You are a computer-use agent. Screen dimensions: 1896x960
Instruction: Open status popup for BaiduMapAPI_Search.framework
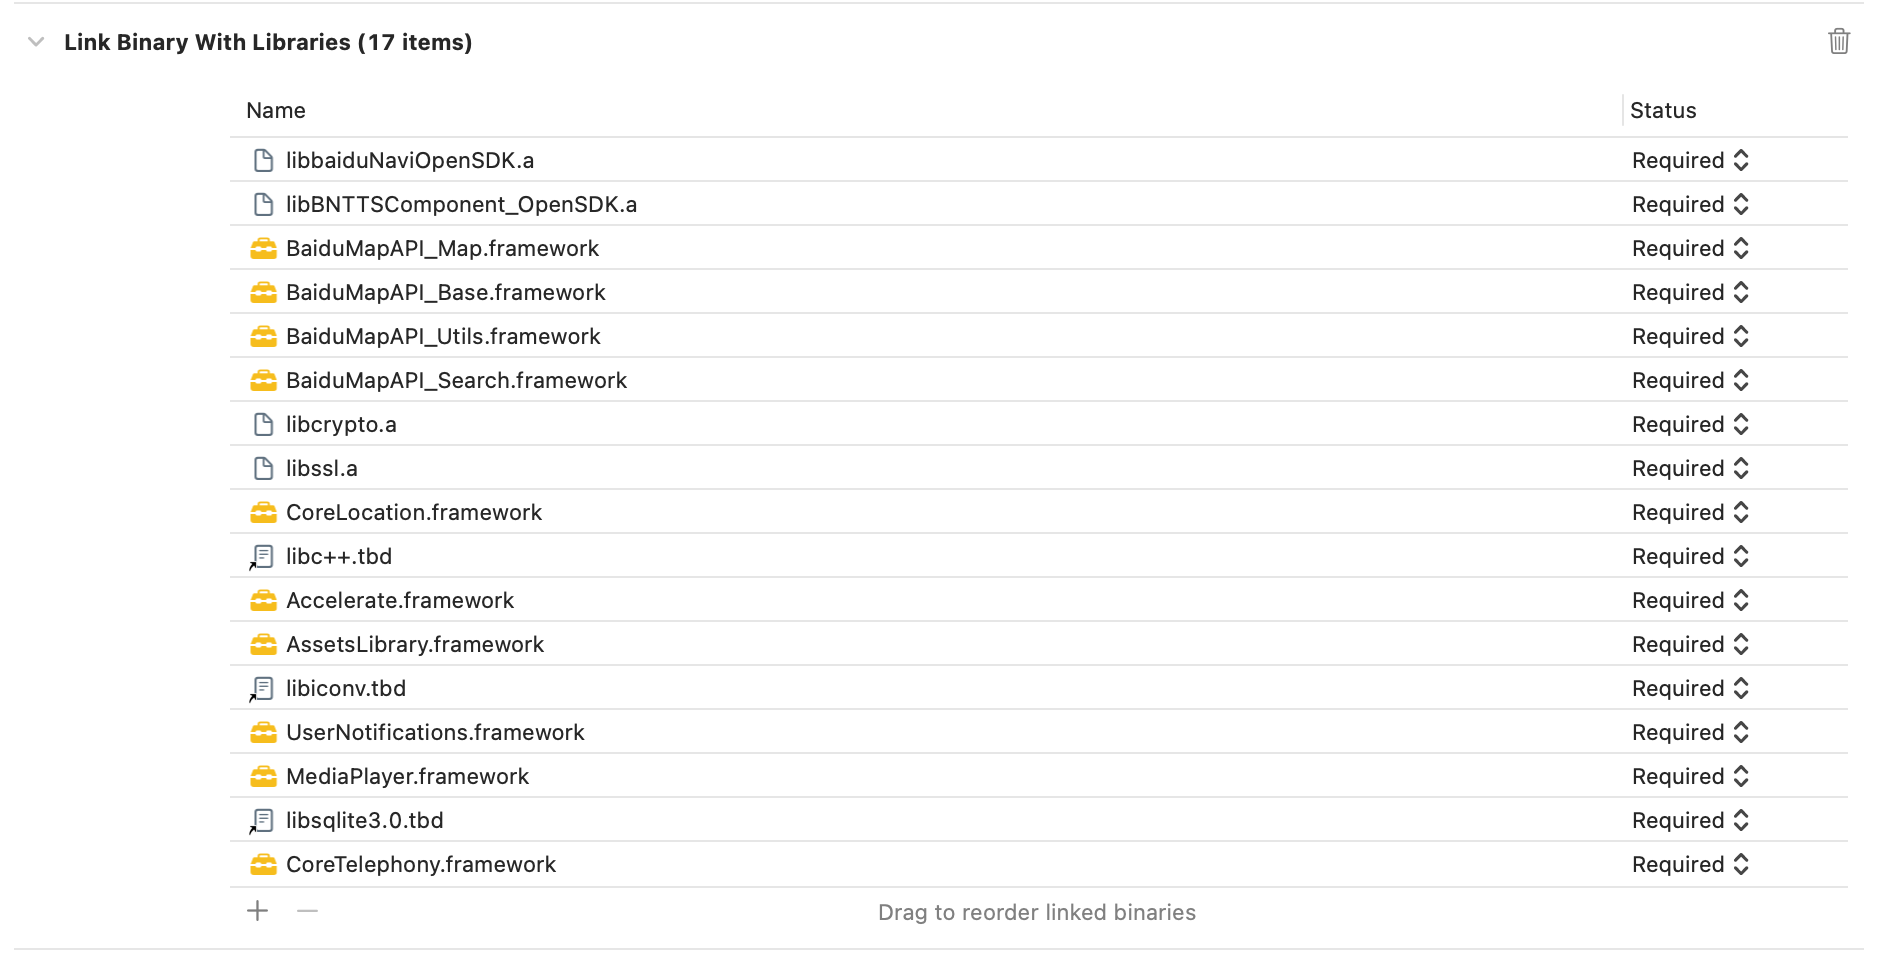(1690, 381)
